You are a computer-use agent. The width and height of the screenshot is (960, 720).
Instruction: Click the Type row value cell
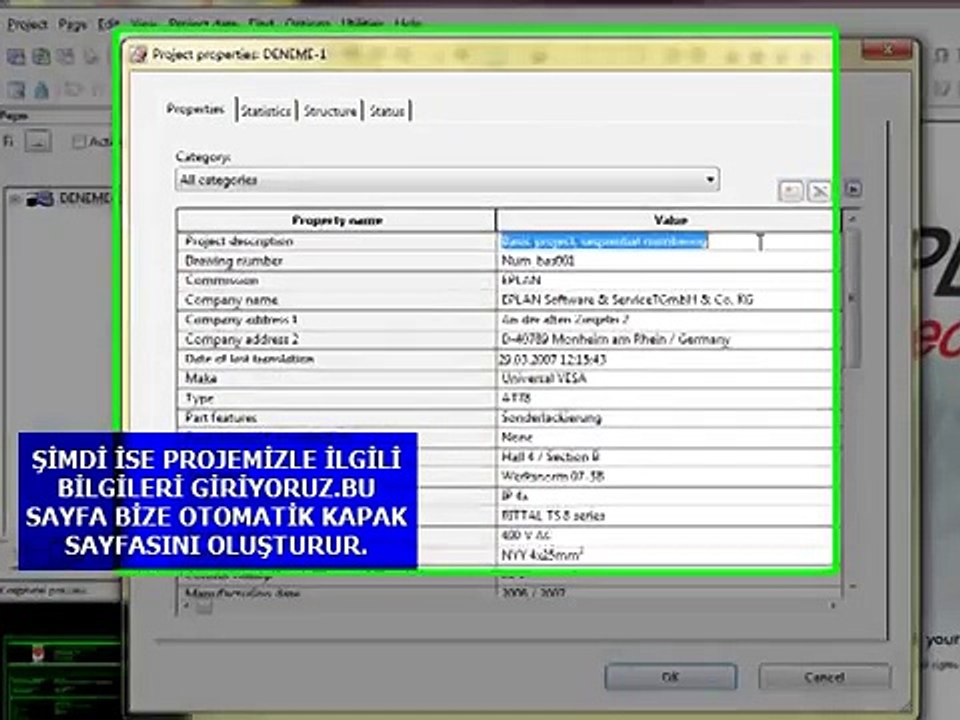pos(664,398)
